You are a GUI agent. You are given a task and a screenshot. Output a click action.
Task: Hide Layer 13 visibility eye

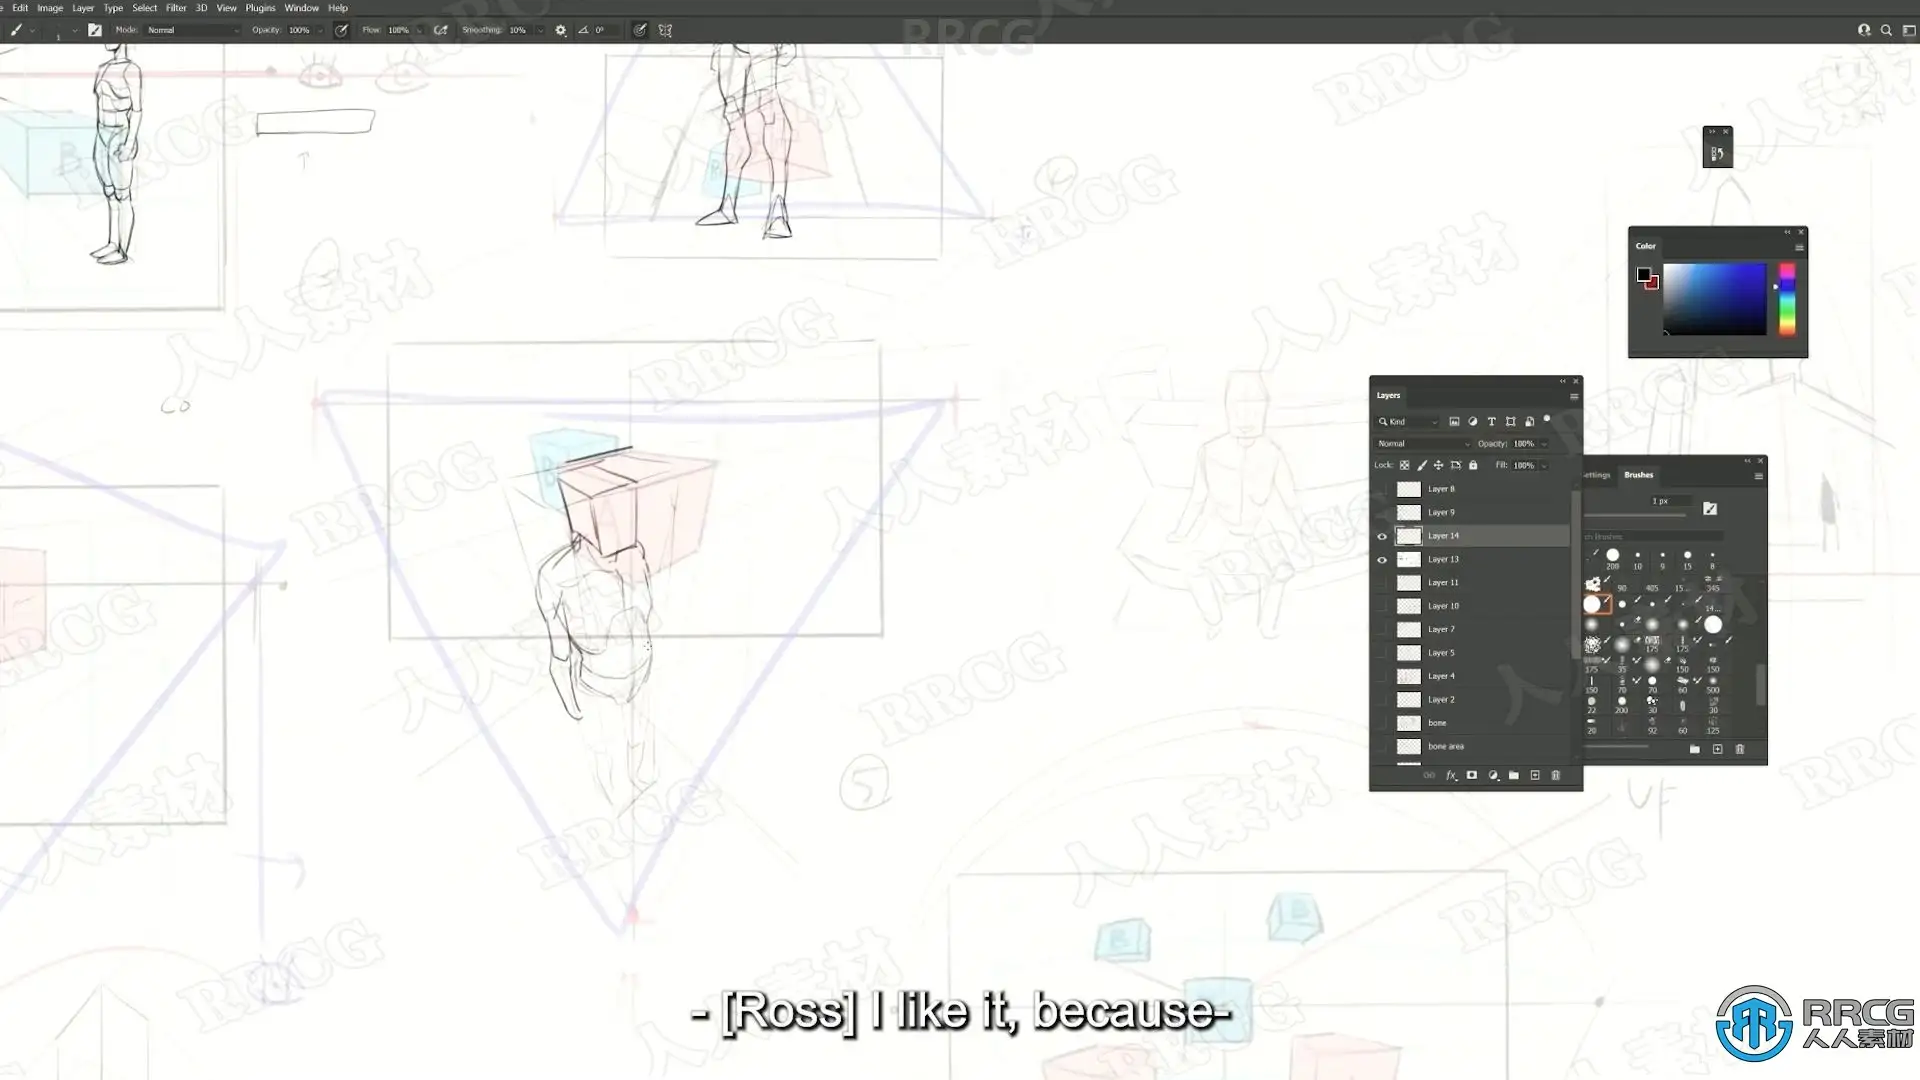[x=1382, y=560]
